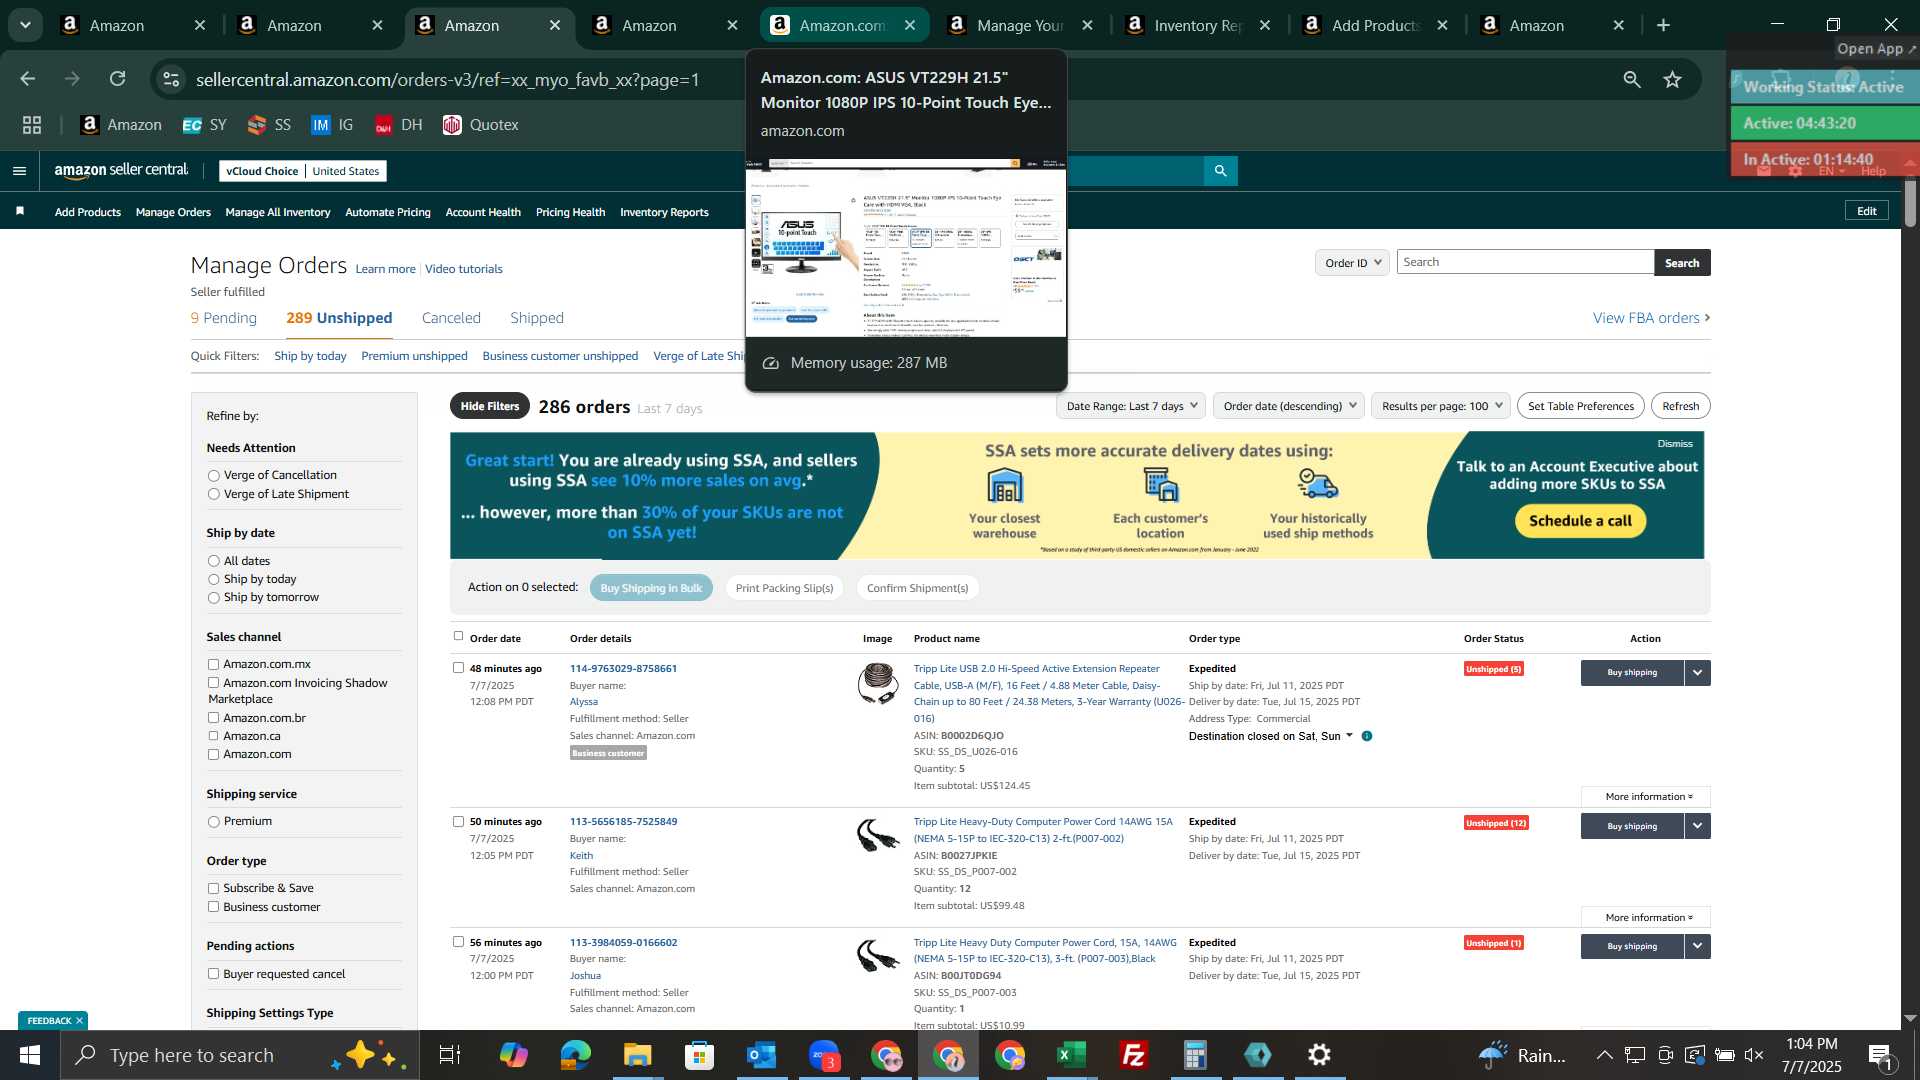Check the Business customer order type box

tap(213, 907)
